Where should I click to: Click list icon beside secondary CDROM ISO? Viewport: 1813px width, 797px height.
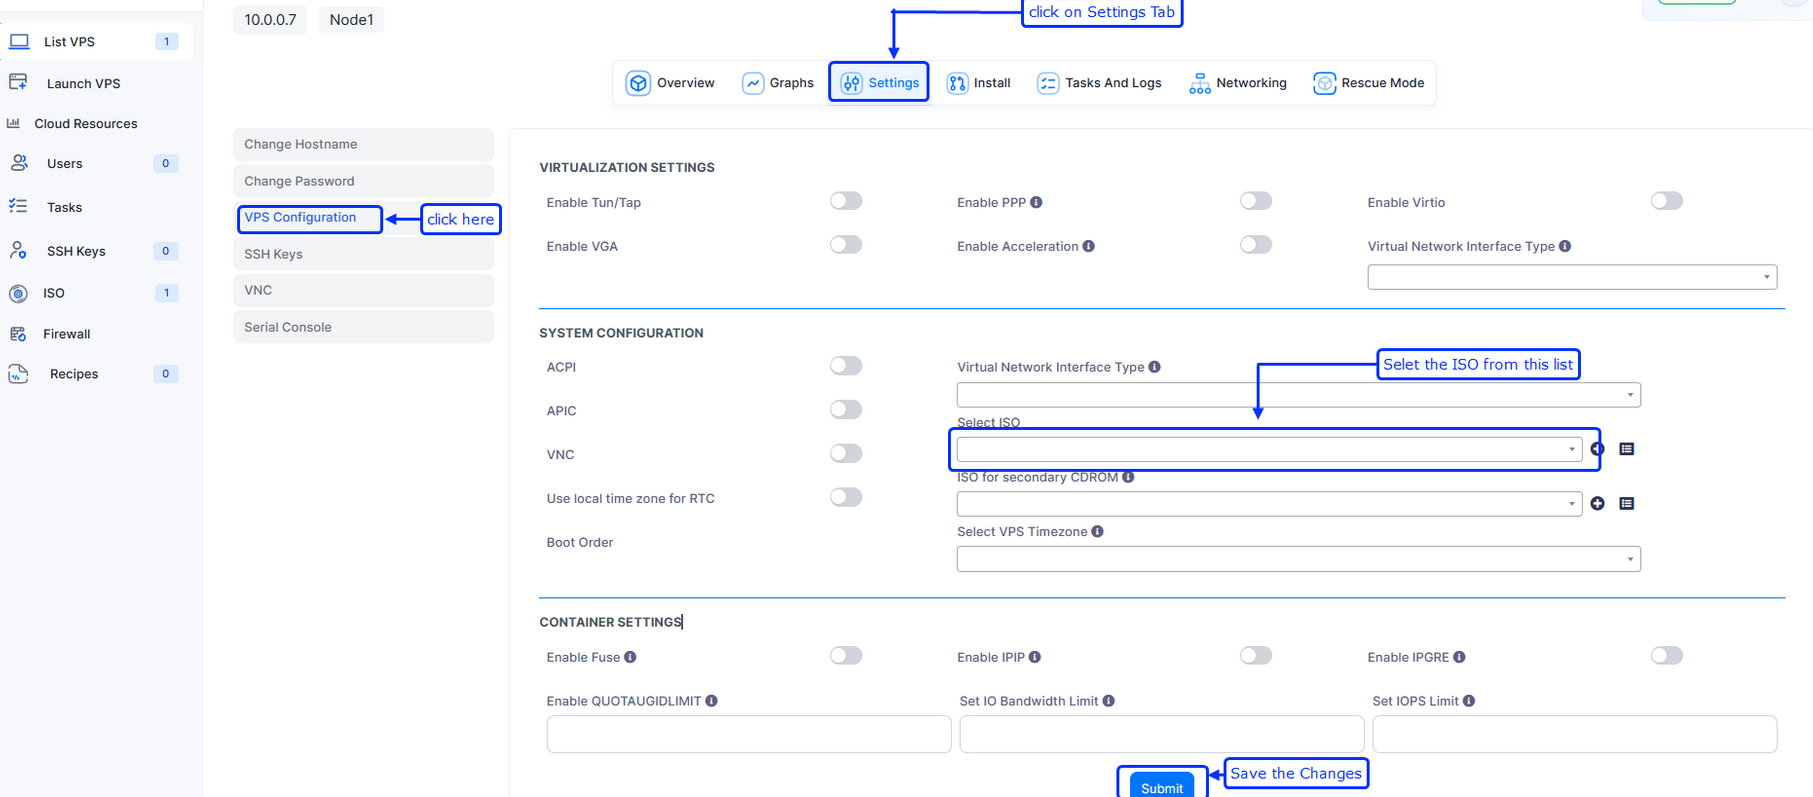coord(1627,504)
